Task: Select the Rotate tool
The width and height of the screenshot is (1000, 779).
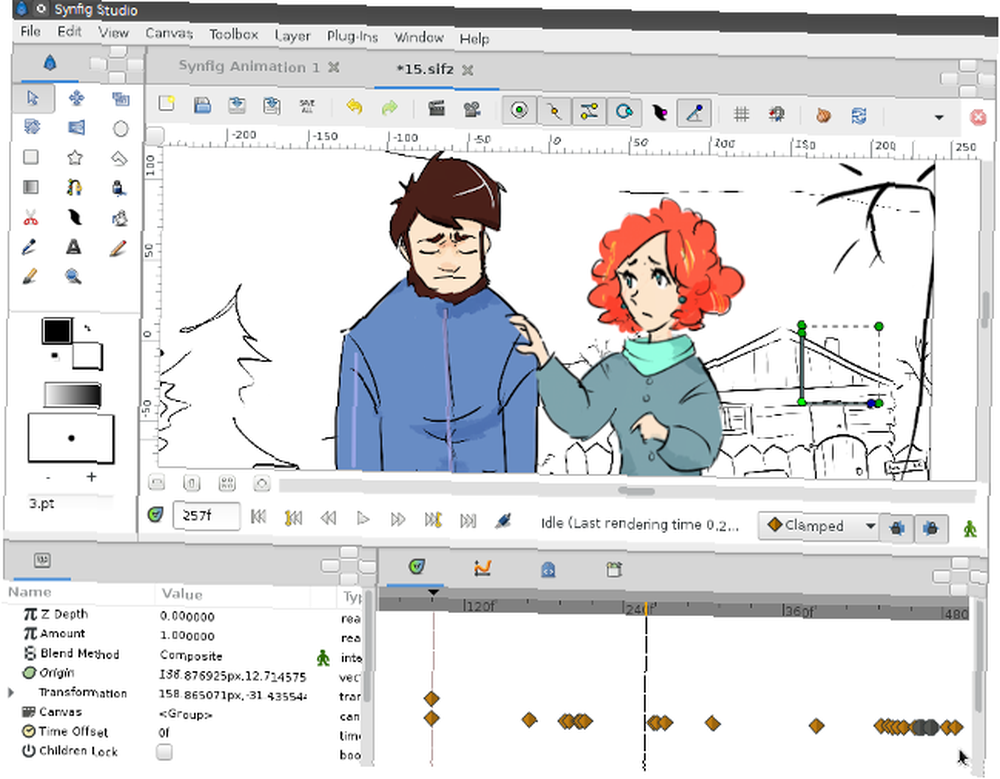Action: [x=32, y=126]
